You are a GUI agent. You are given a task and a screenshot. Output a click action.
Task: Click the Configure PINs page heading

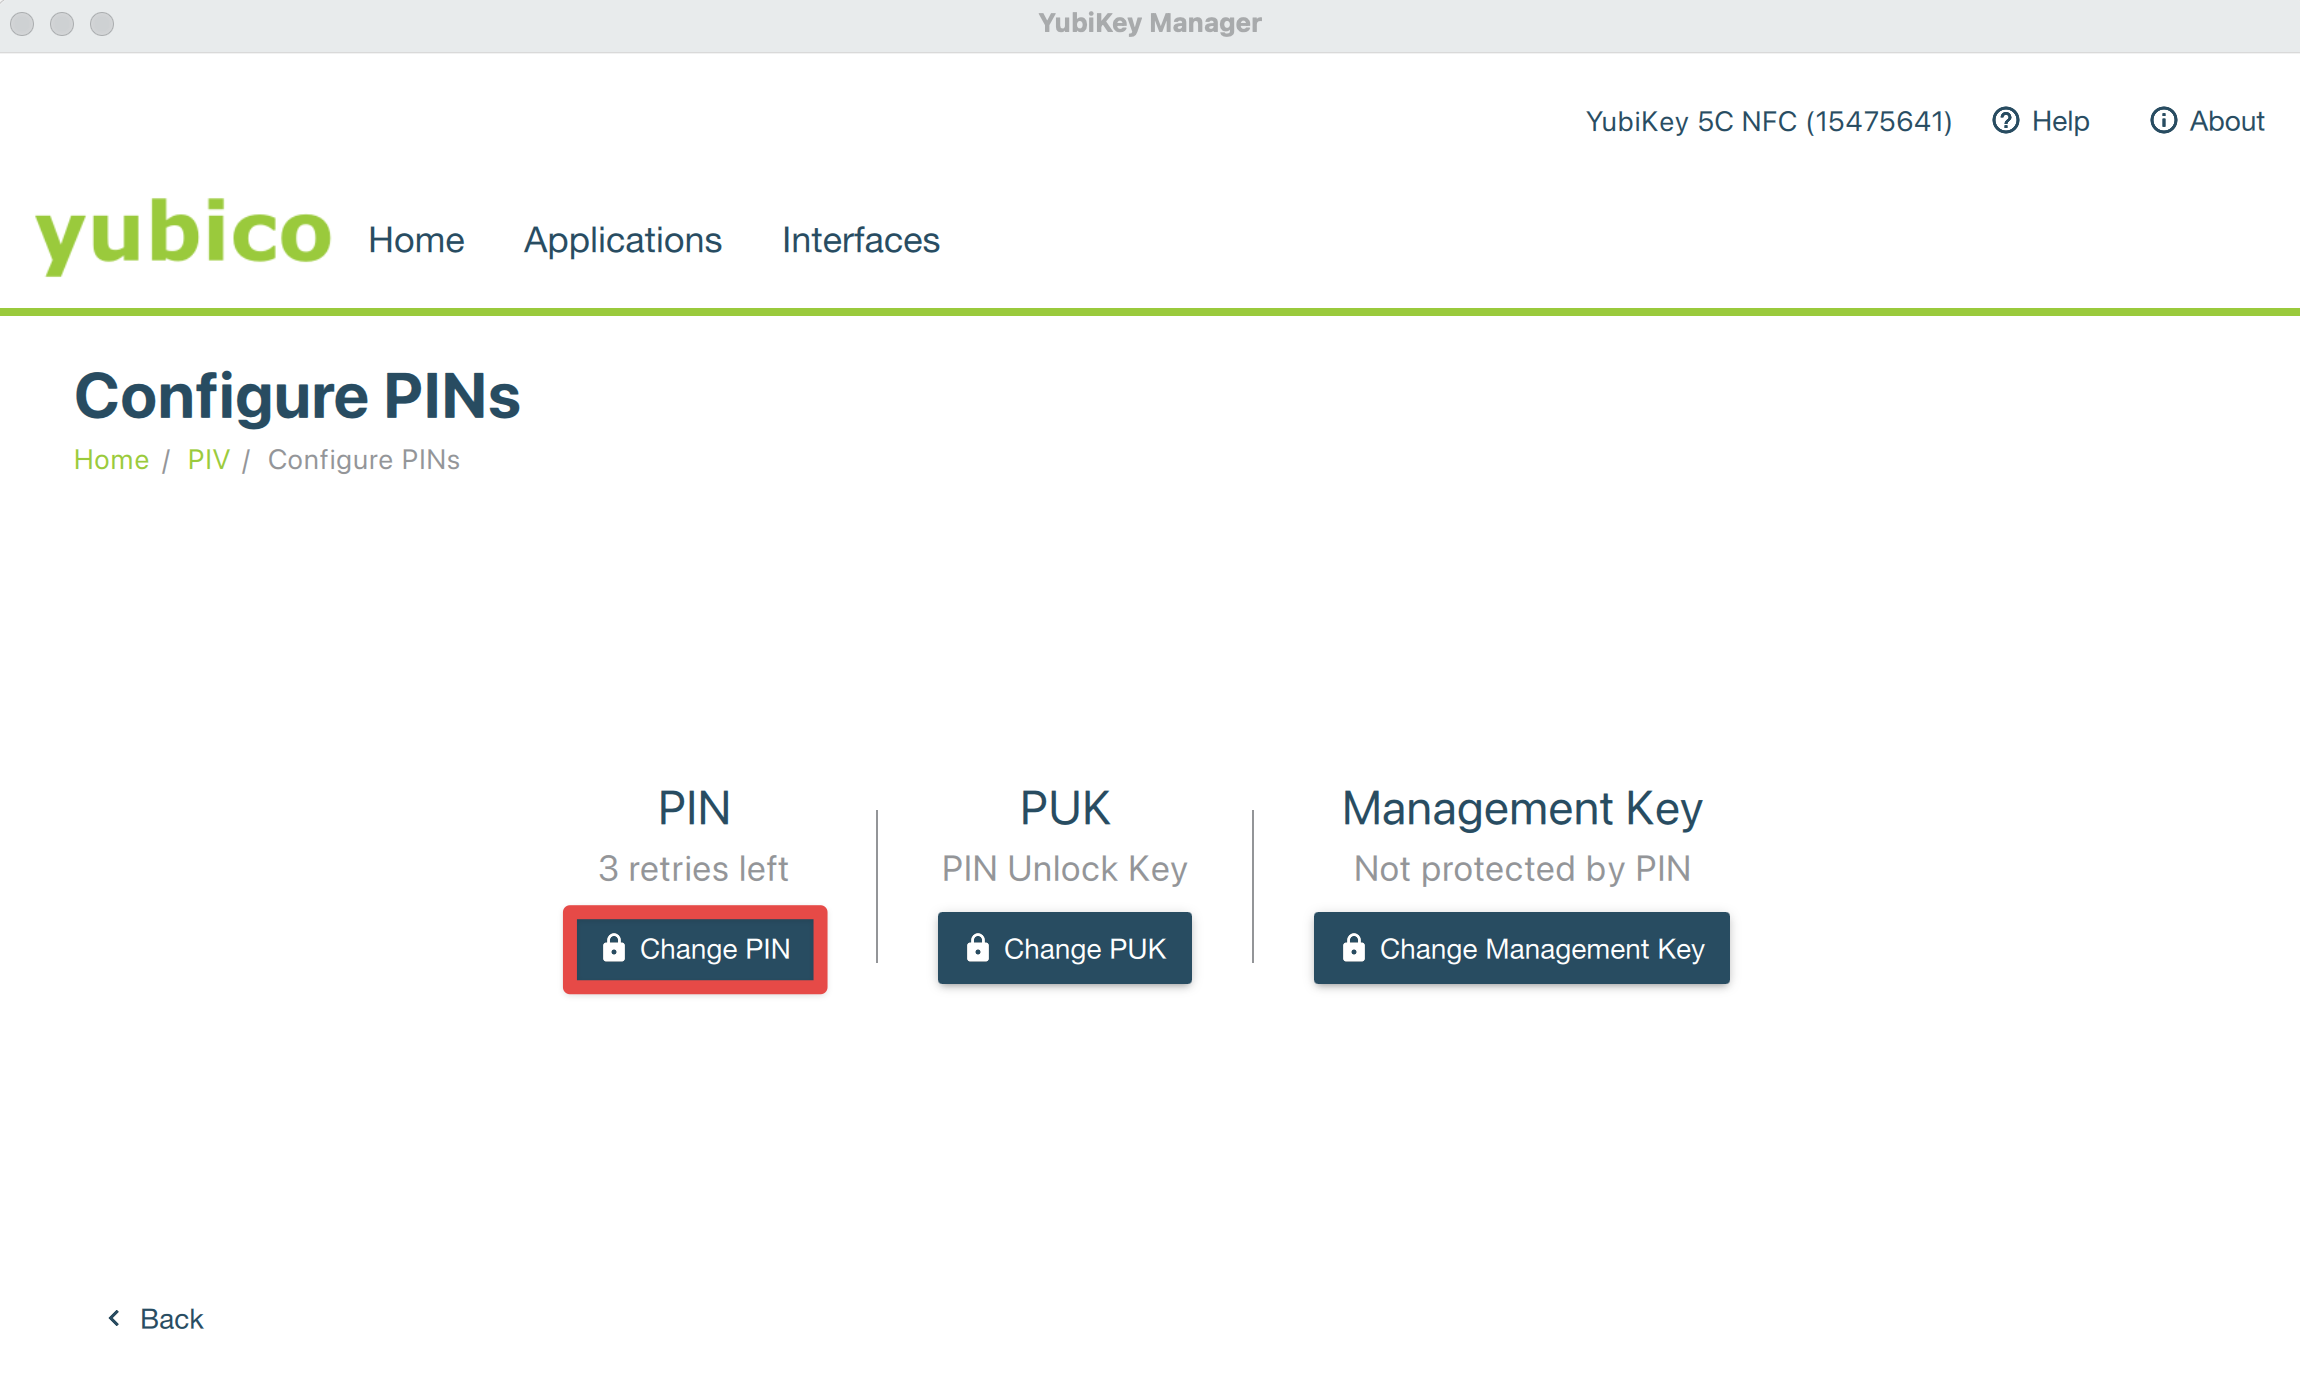click(x=298, y=396)
